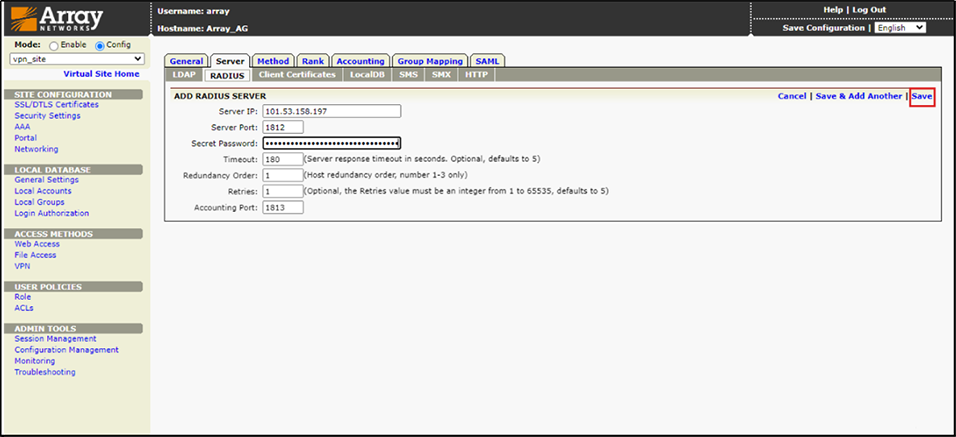Image resolution: width=956 pixels, height=437 pixels.
Task: Click Save Configuration in header
Action: 823,28
